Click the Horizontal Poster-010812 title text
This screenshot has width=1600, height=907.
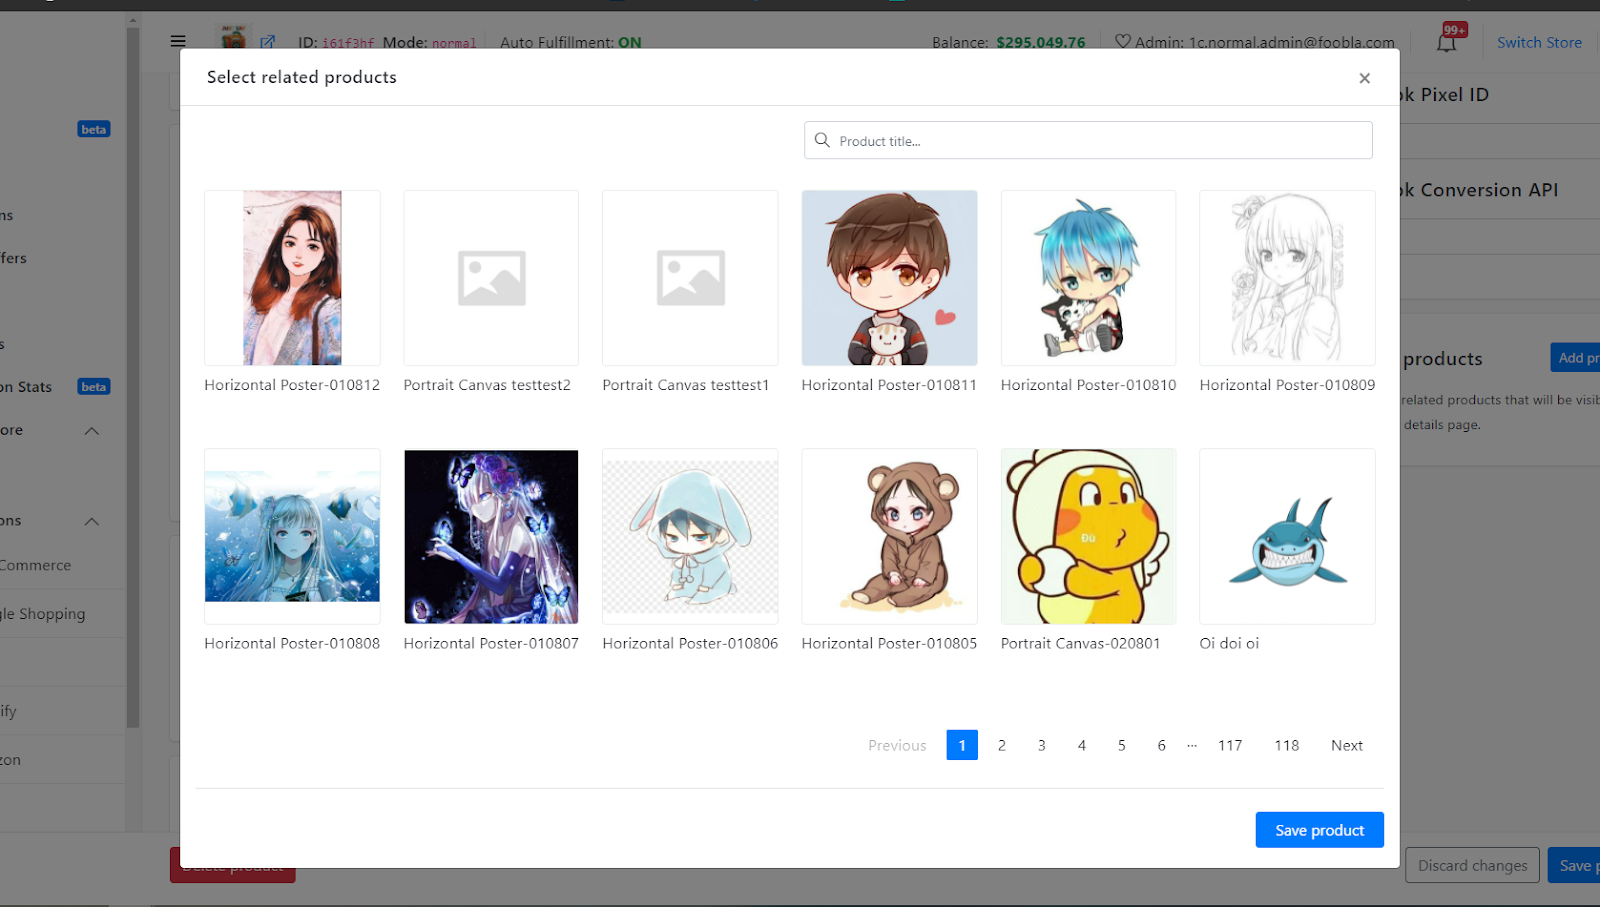292,385
